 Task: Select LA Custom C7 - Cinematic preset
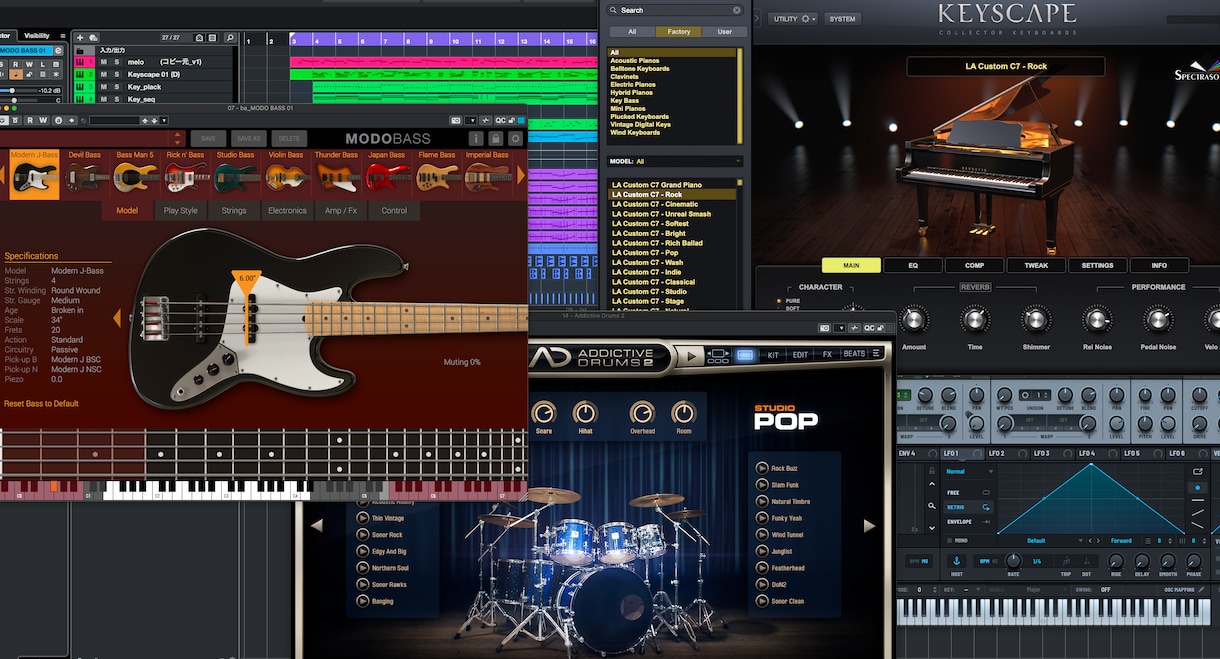[672, 204]
